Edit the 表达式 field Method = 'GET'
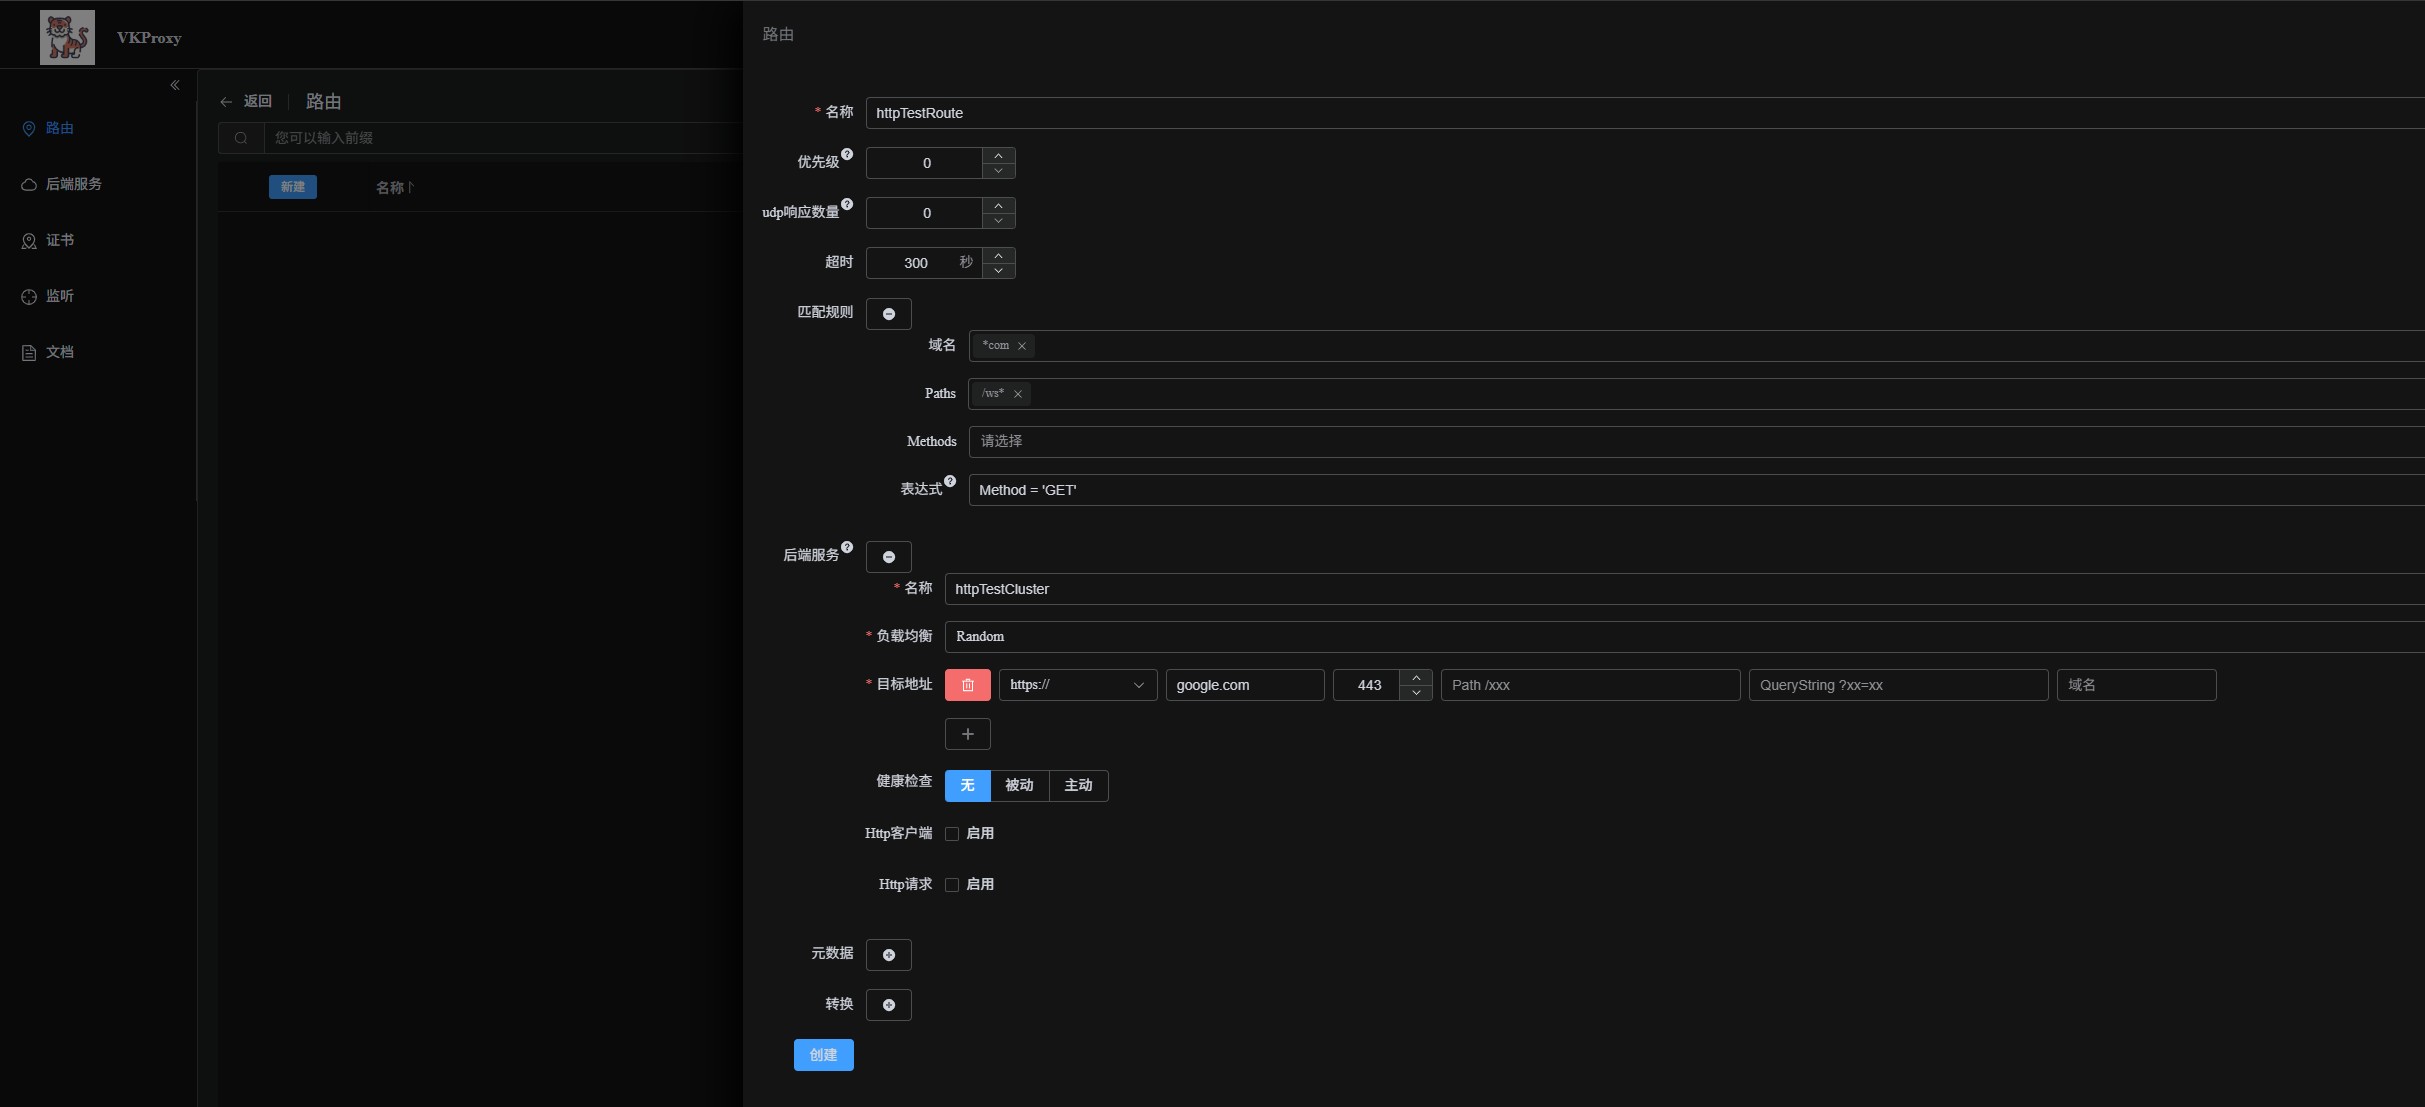Screen dimensions: 2425x1107 coord(1697,490)
